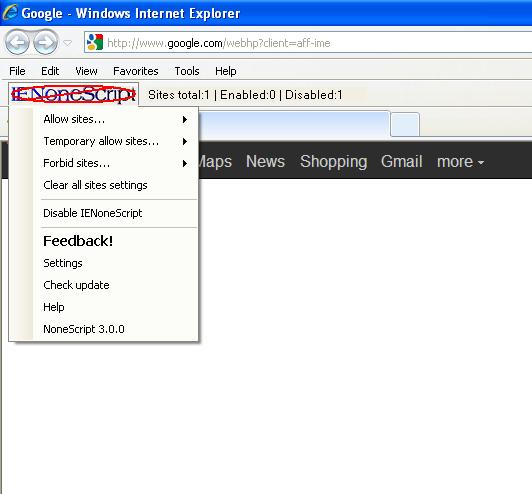Open the Shopping link in Google bar
The width and height of the screenshot is (532, 494).
[x=334, y=162]
